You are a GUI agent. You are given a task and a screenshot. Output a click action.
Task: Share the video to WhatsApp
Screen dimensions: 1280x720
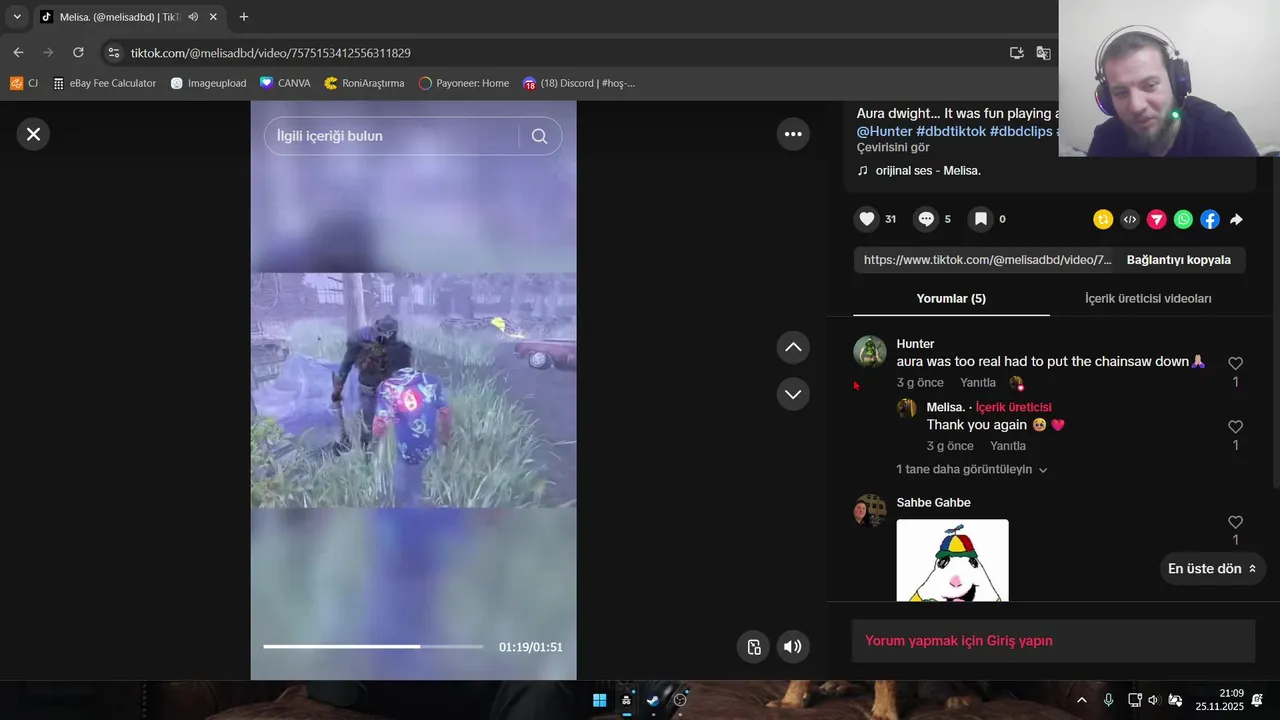pyautogui.click(x=1183, y=219)
